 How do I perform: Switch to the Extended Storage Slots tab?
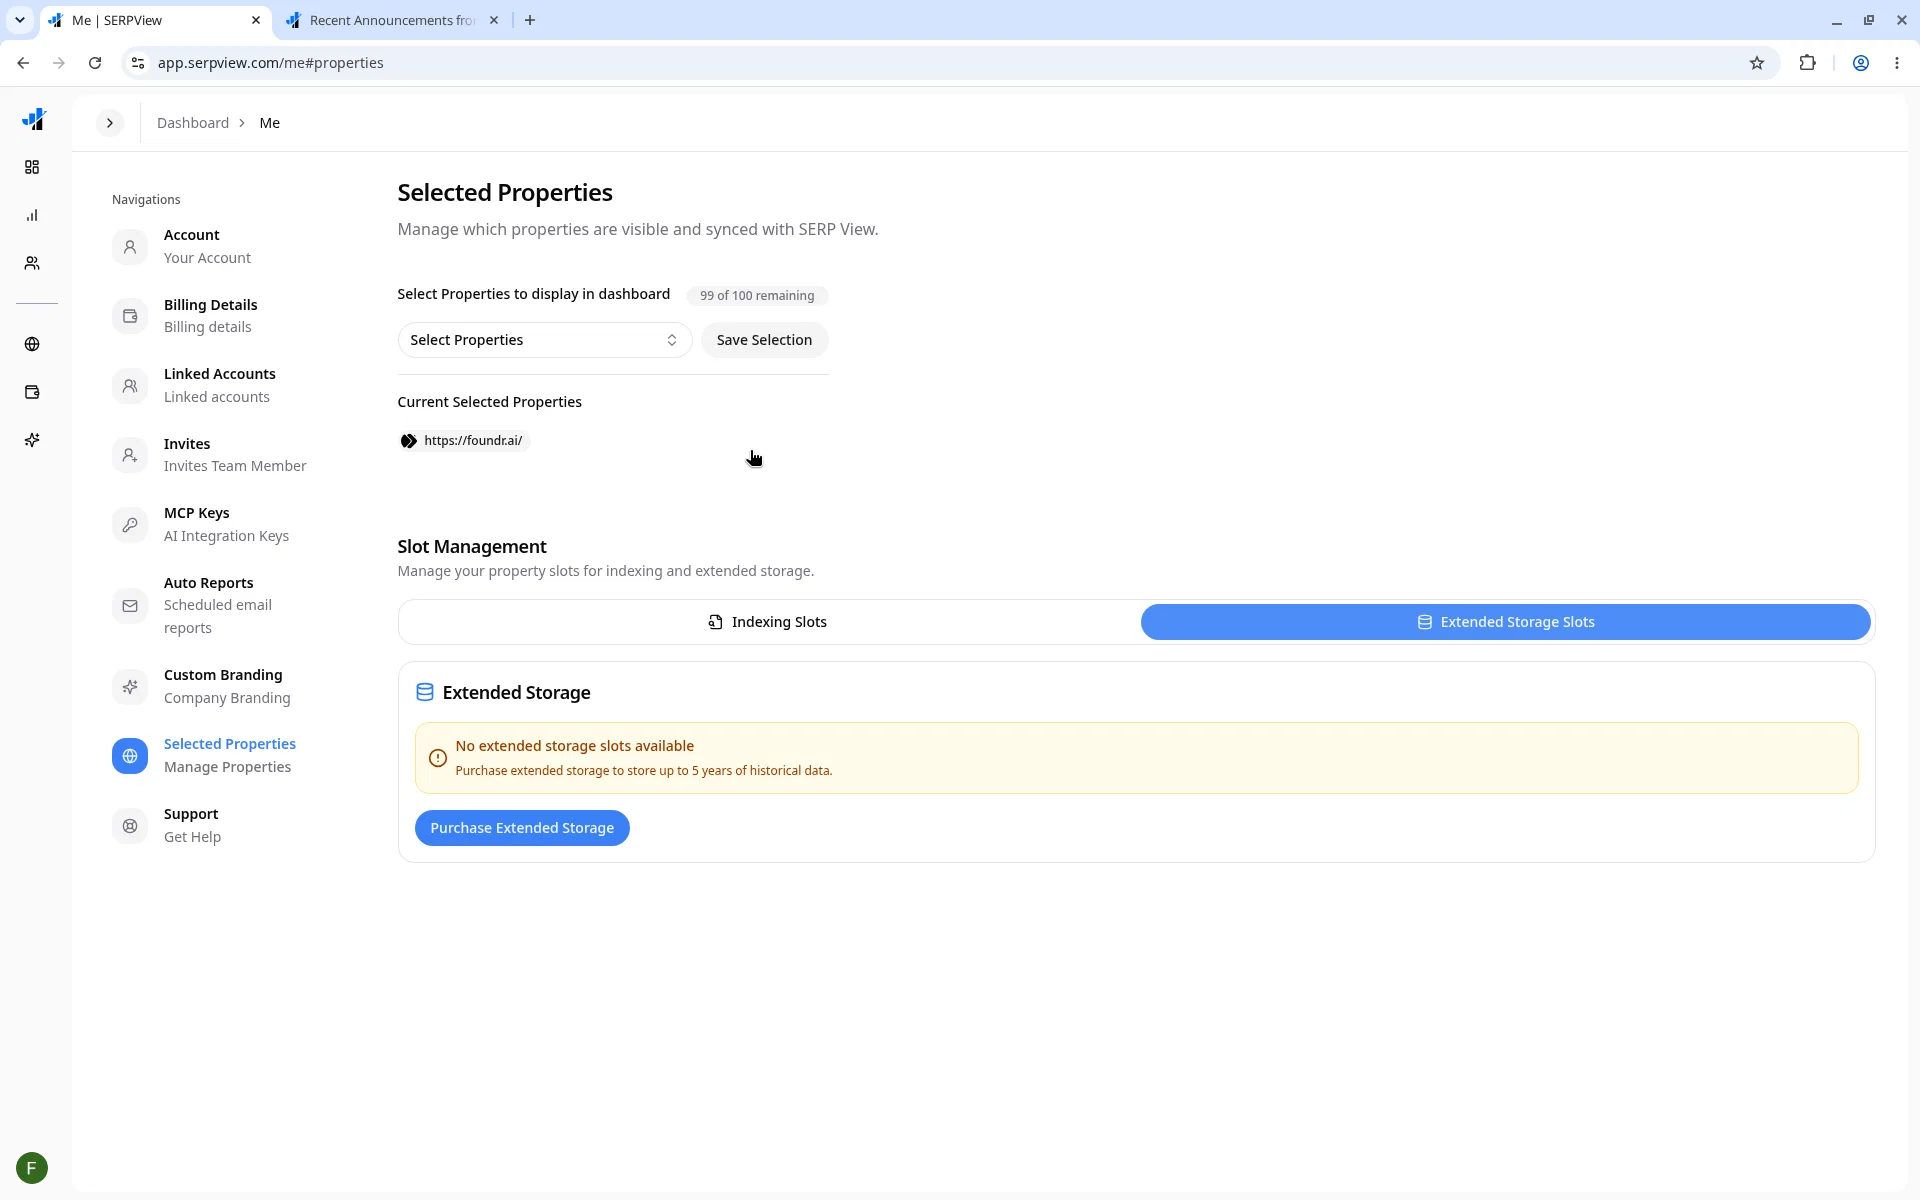(x=1506, y=622)
